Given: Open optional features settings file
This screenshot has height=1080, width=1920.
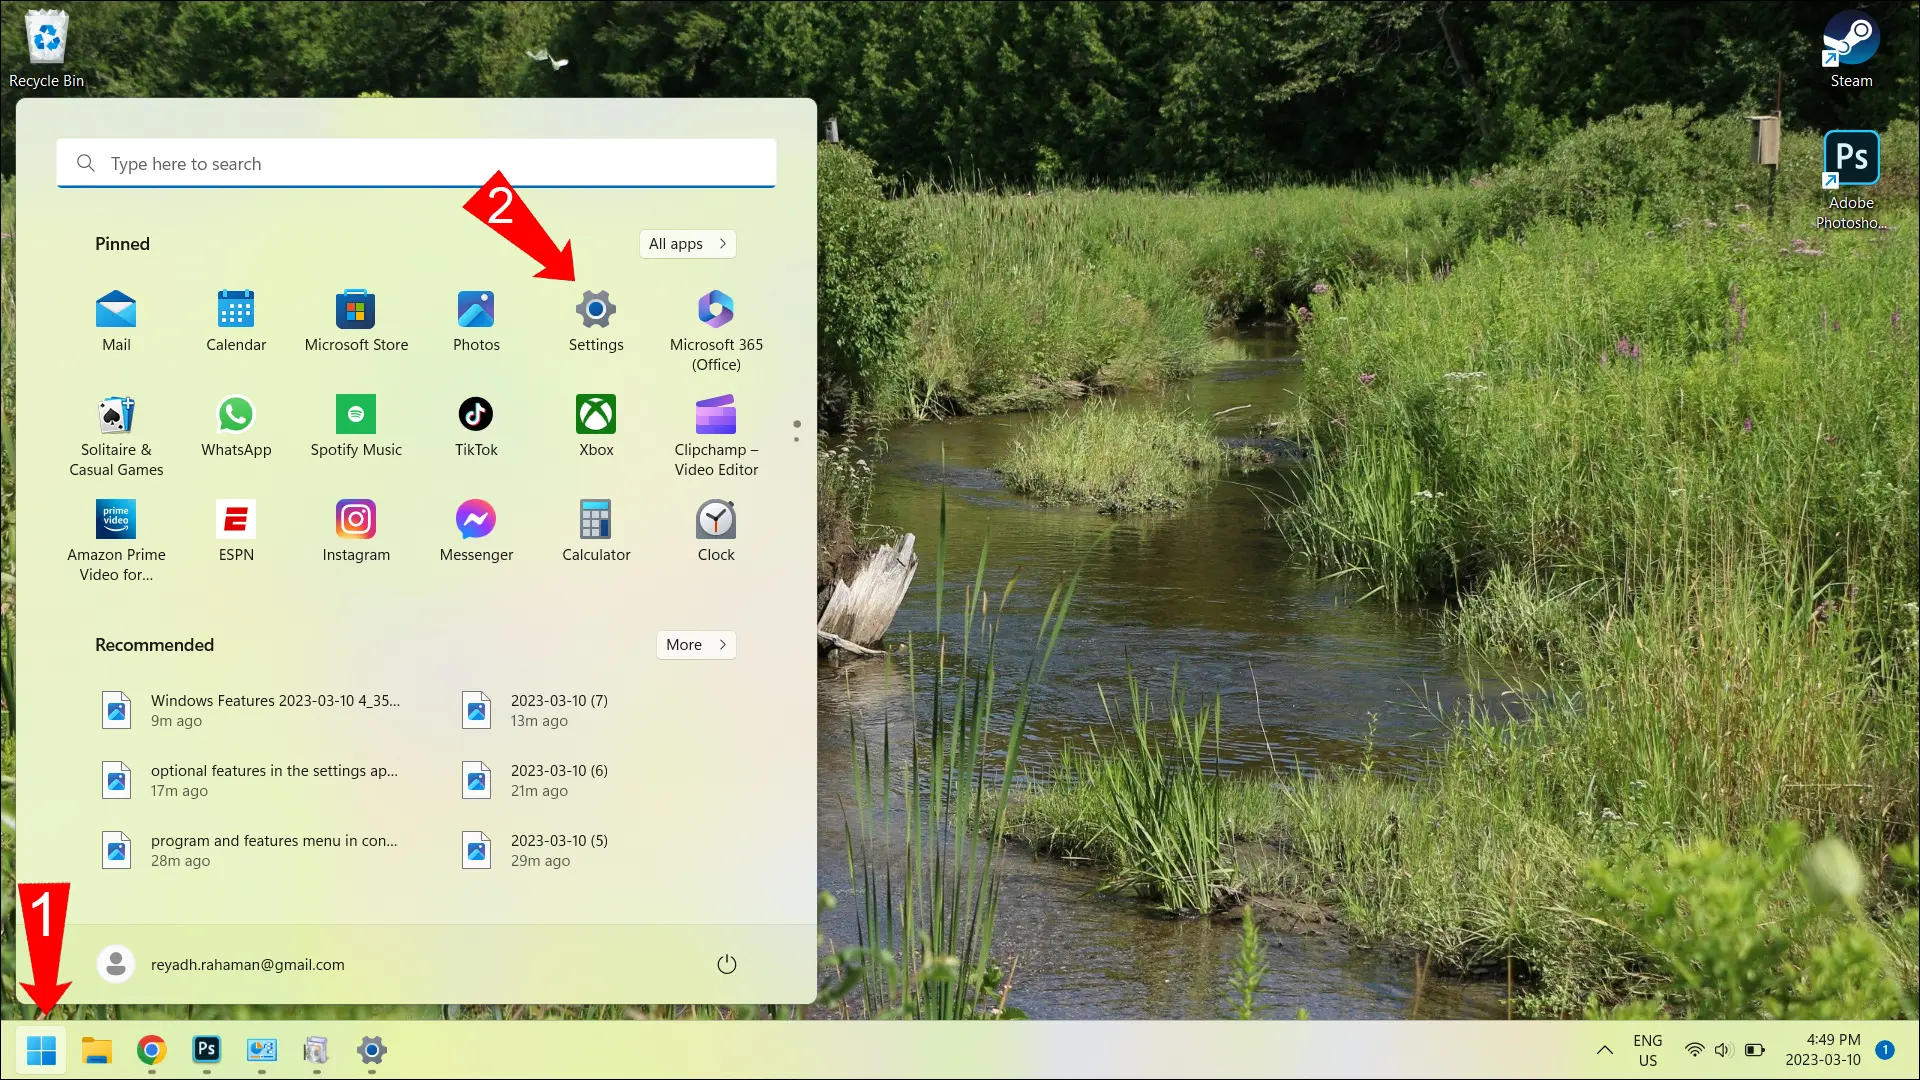Looking at the screenshot, I should [x=253, y=779].
